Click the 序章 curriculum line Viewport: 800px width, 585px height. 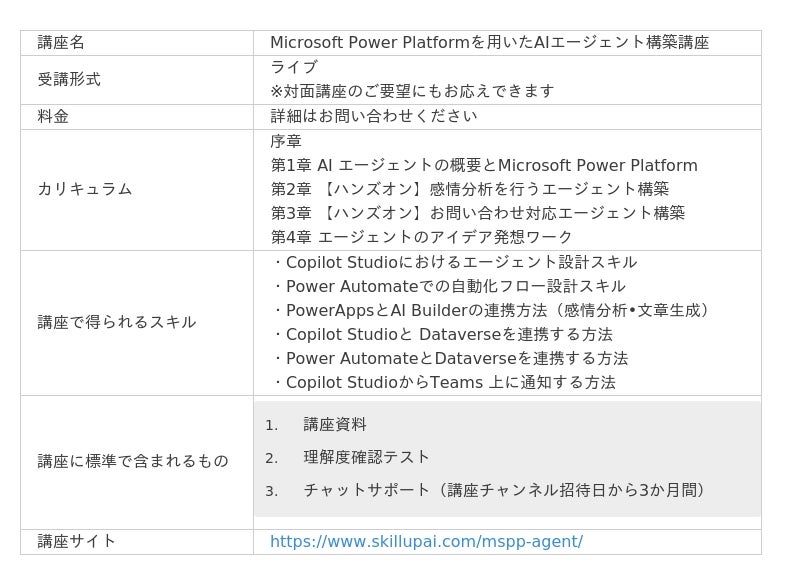point(286,141)
